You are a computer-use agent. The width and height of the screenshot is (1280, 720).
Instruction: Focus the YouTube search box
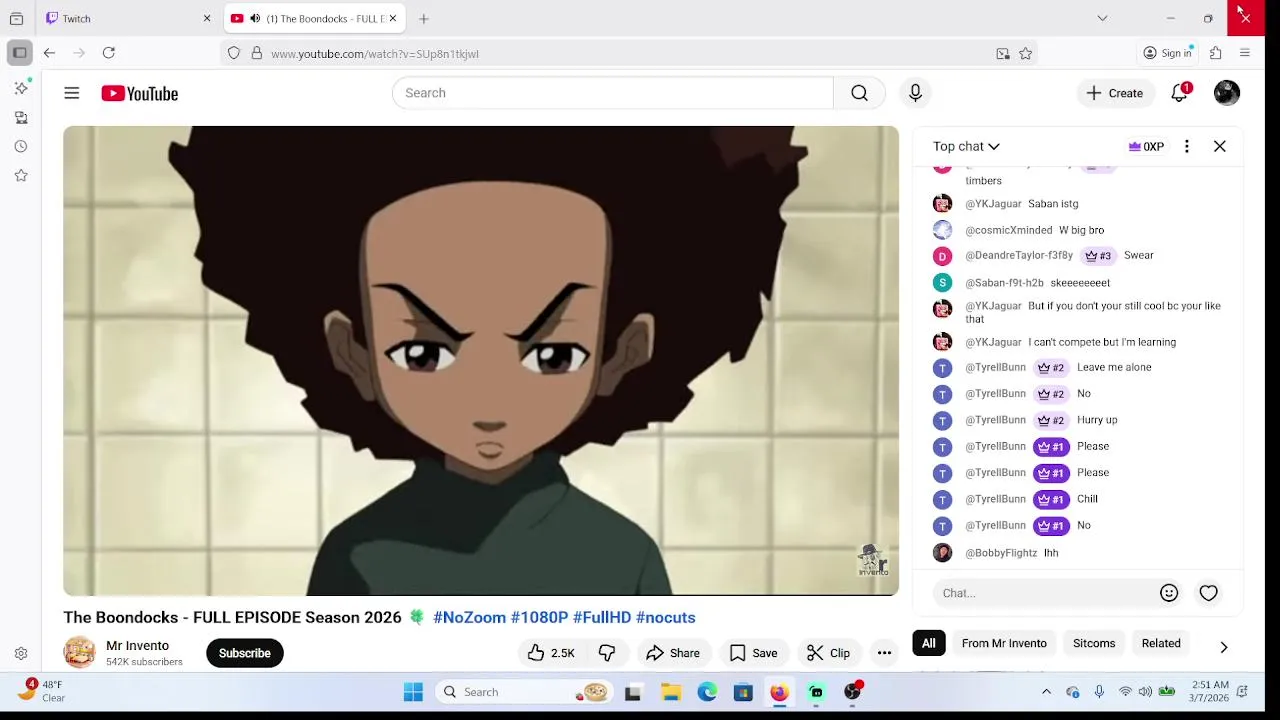coord(612,93)
